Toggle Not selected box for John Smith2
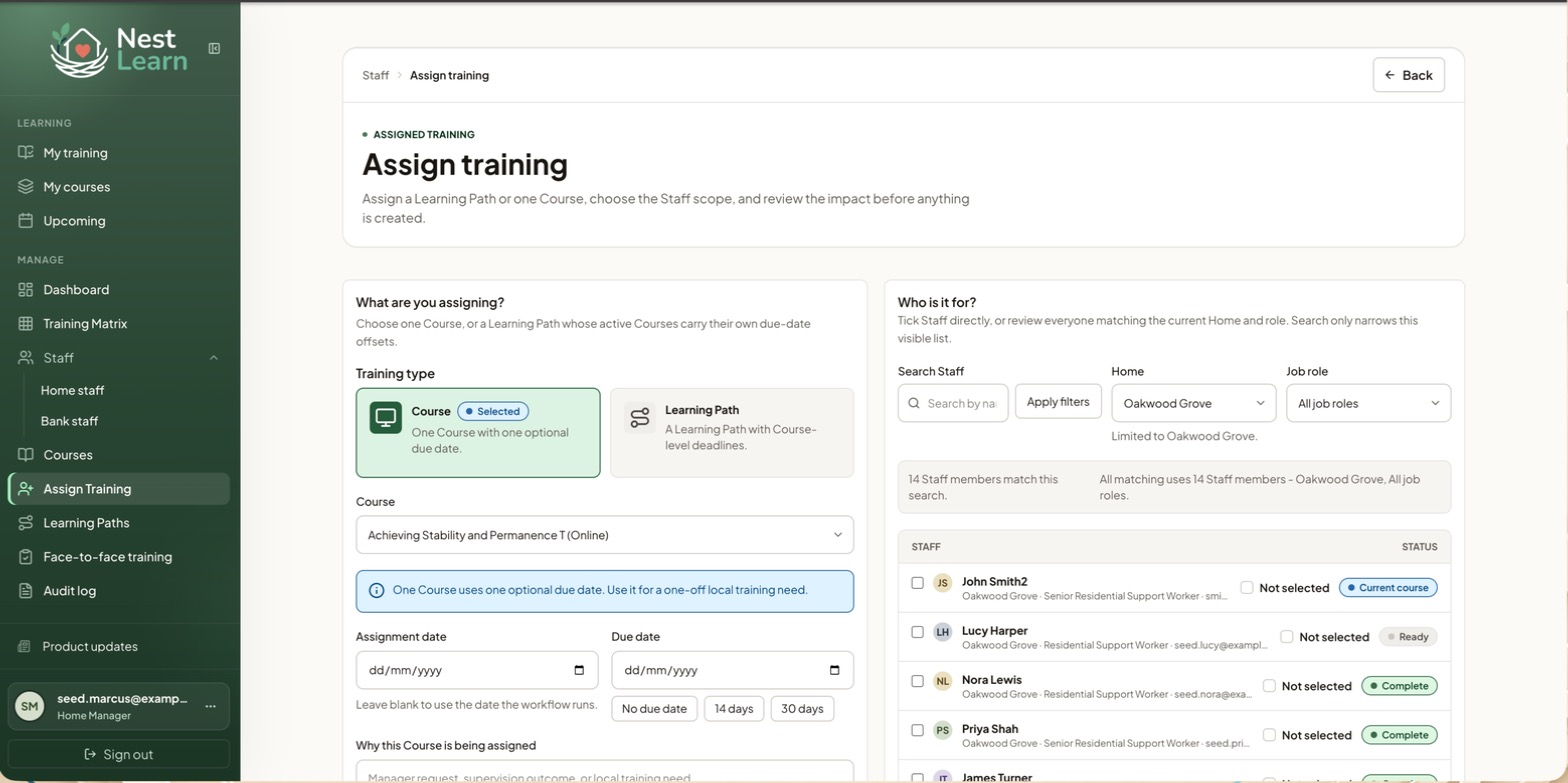The image size is (1568, 783). coord(1247,588)
